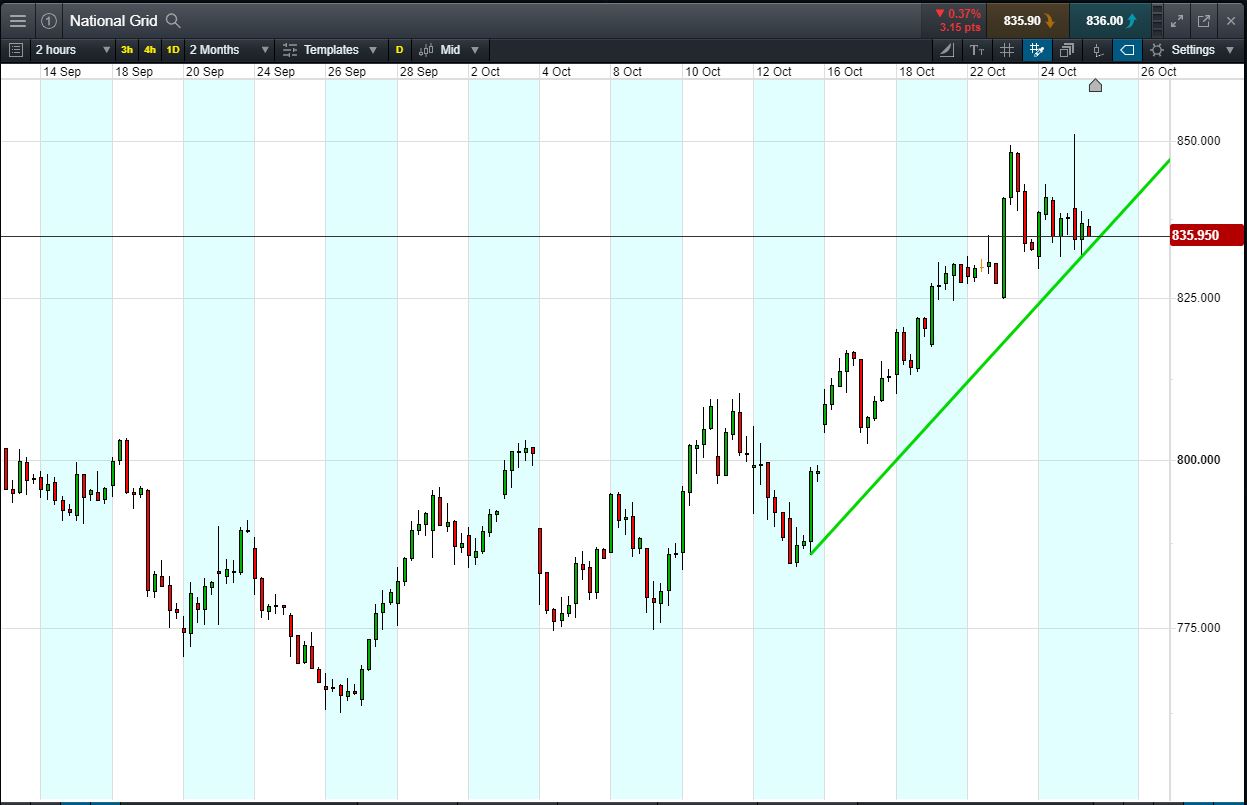
Task: Toggle the grid highlighter/shading icon
Action: coord(1037,49)
